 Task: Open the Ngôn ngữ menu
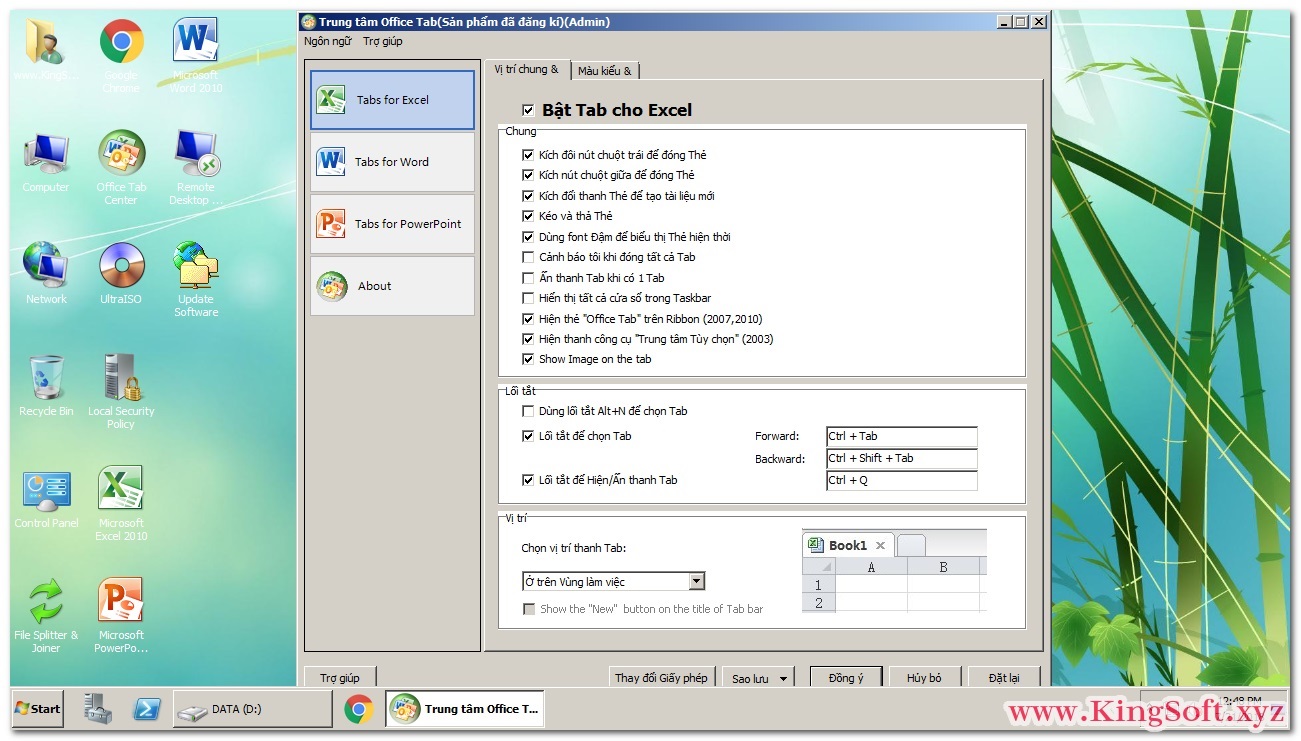tap(328, 41)
